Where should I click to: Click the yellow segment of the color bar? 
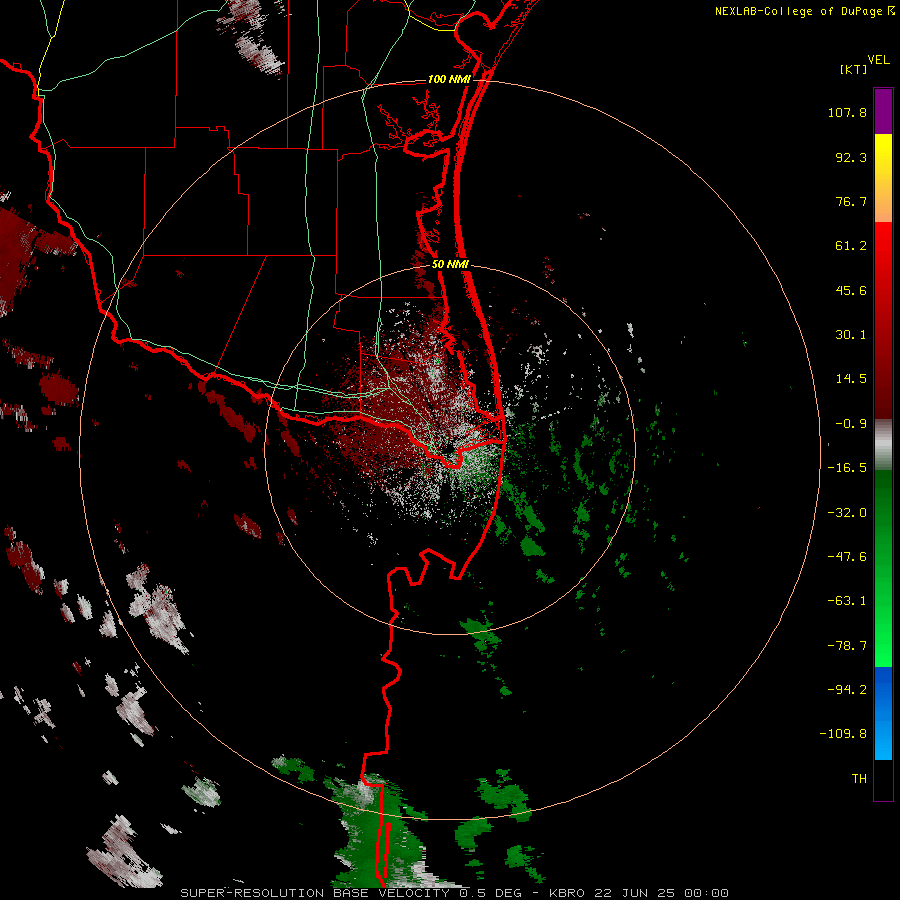point(883,178)
